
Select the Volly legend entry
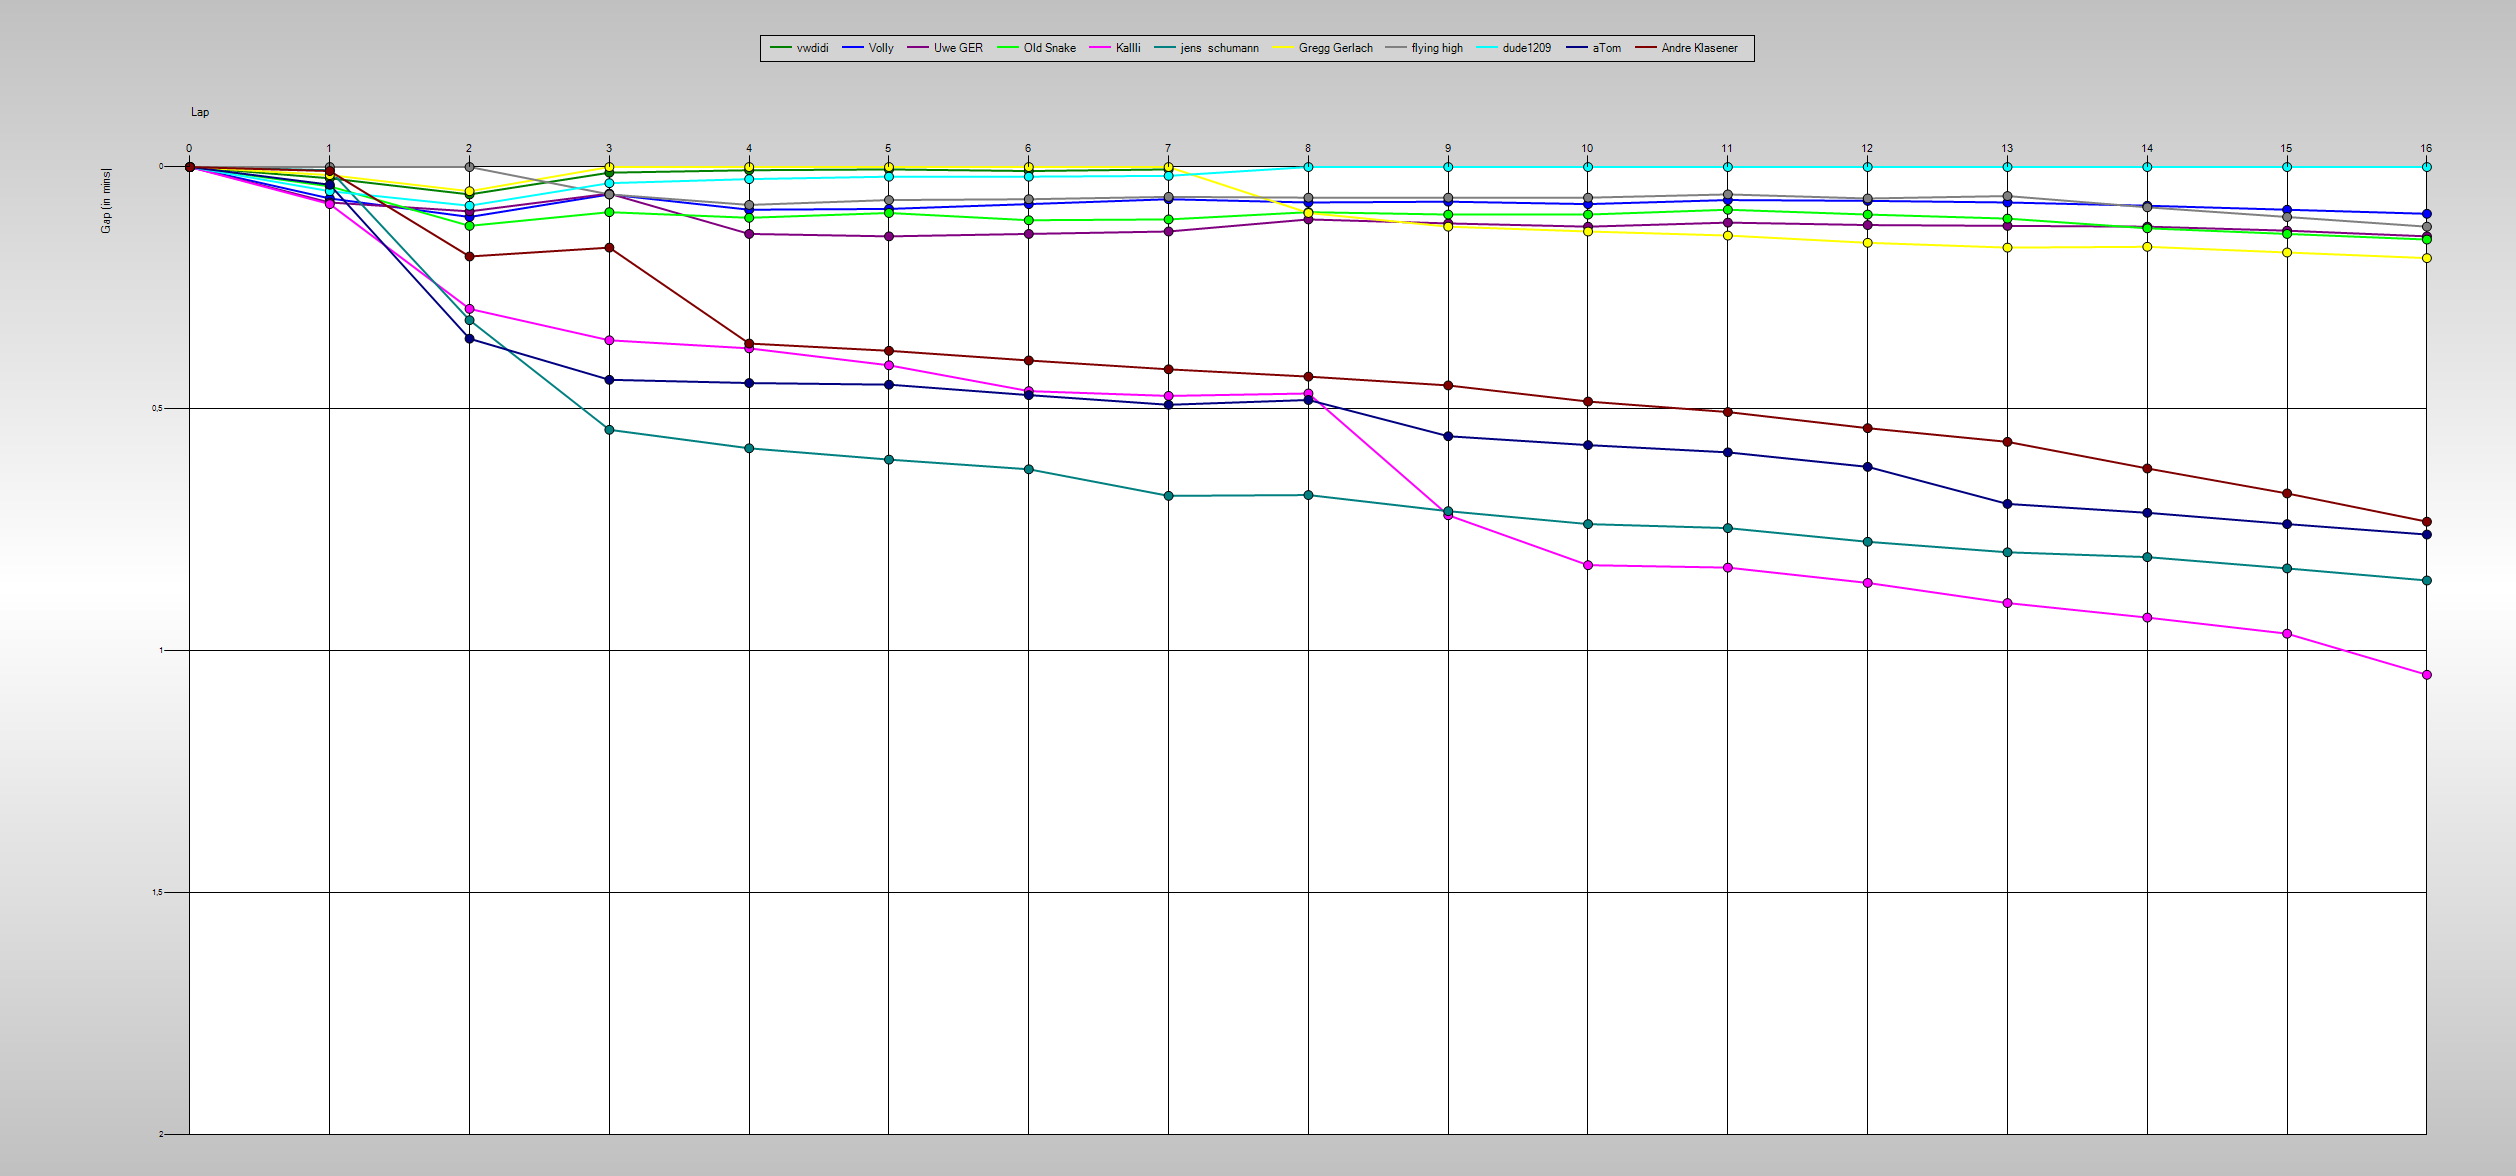[868, 48]
